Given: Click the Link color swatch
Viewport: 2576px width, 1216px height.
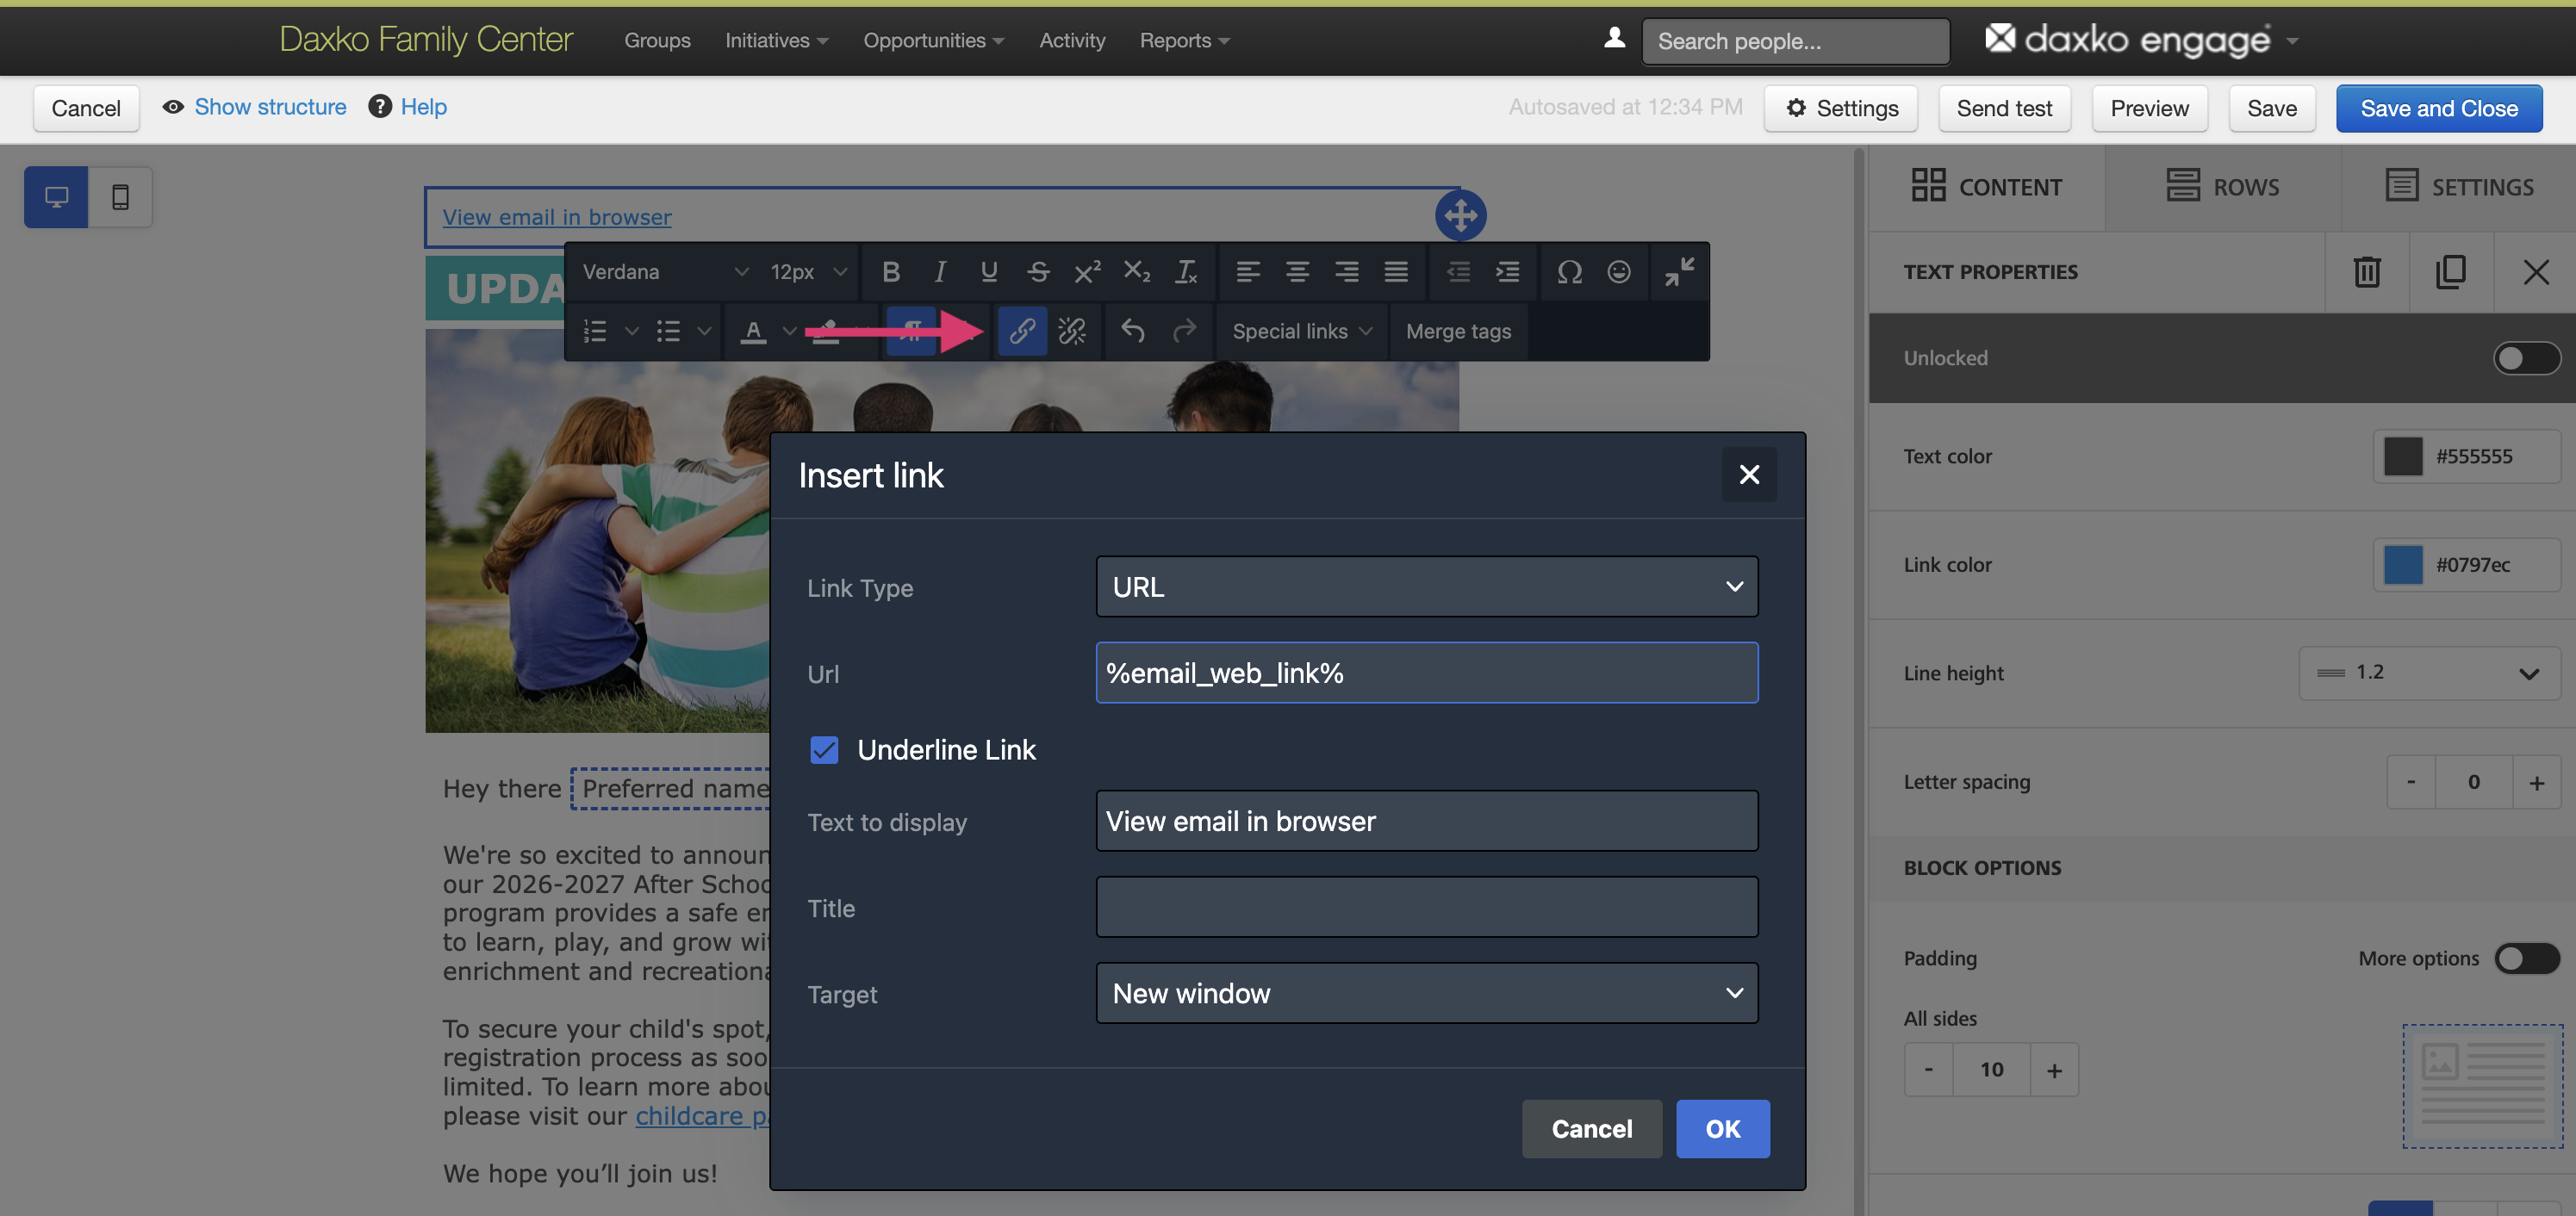Looking at the screenshot, I should [2403, 565].
